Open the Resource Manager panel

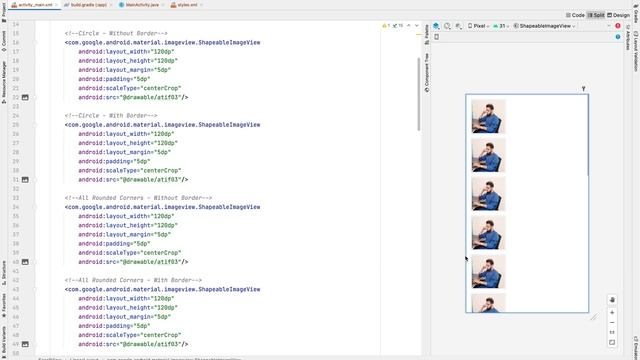[4, 82]
